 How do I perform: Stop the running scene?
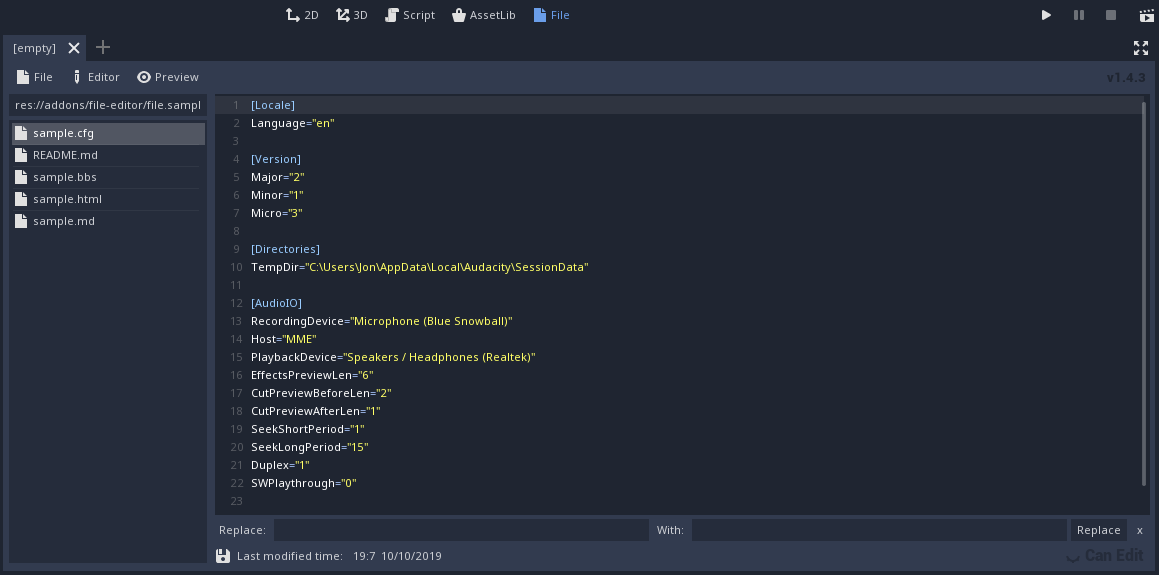(x=1110, y=15)
